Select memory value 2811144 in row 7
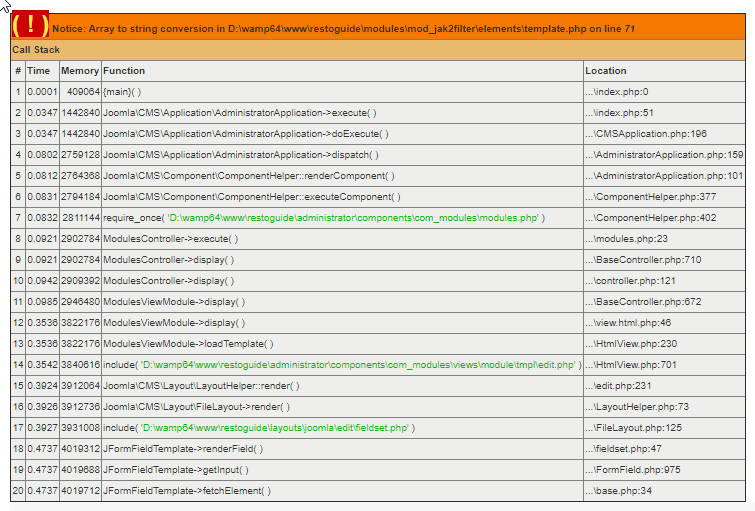The height and width of the screenshot is (511, 755). 80,218
